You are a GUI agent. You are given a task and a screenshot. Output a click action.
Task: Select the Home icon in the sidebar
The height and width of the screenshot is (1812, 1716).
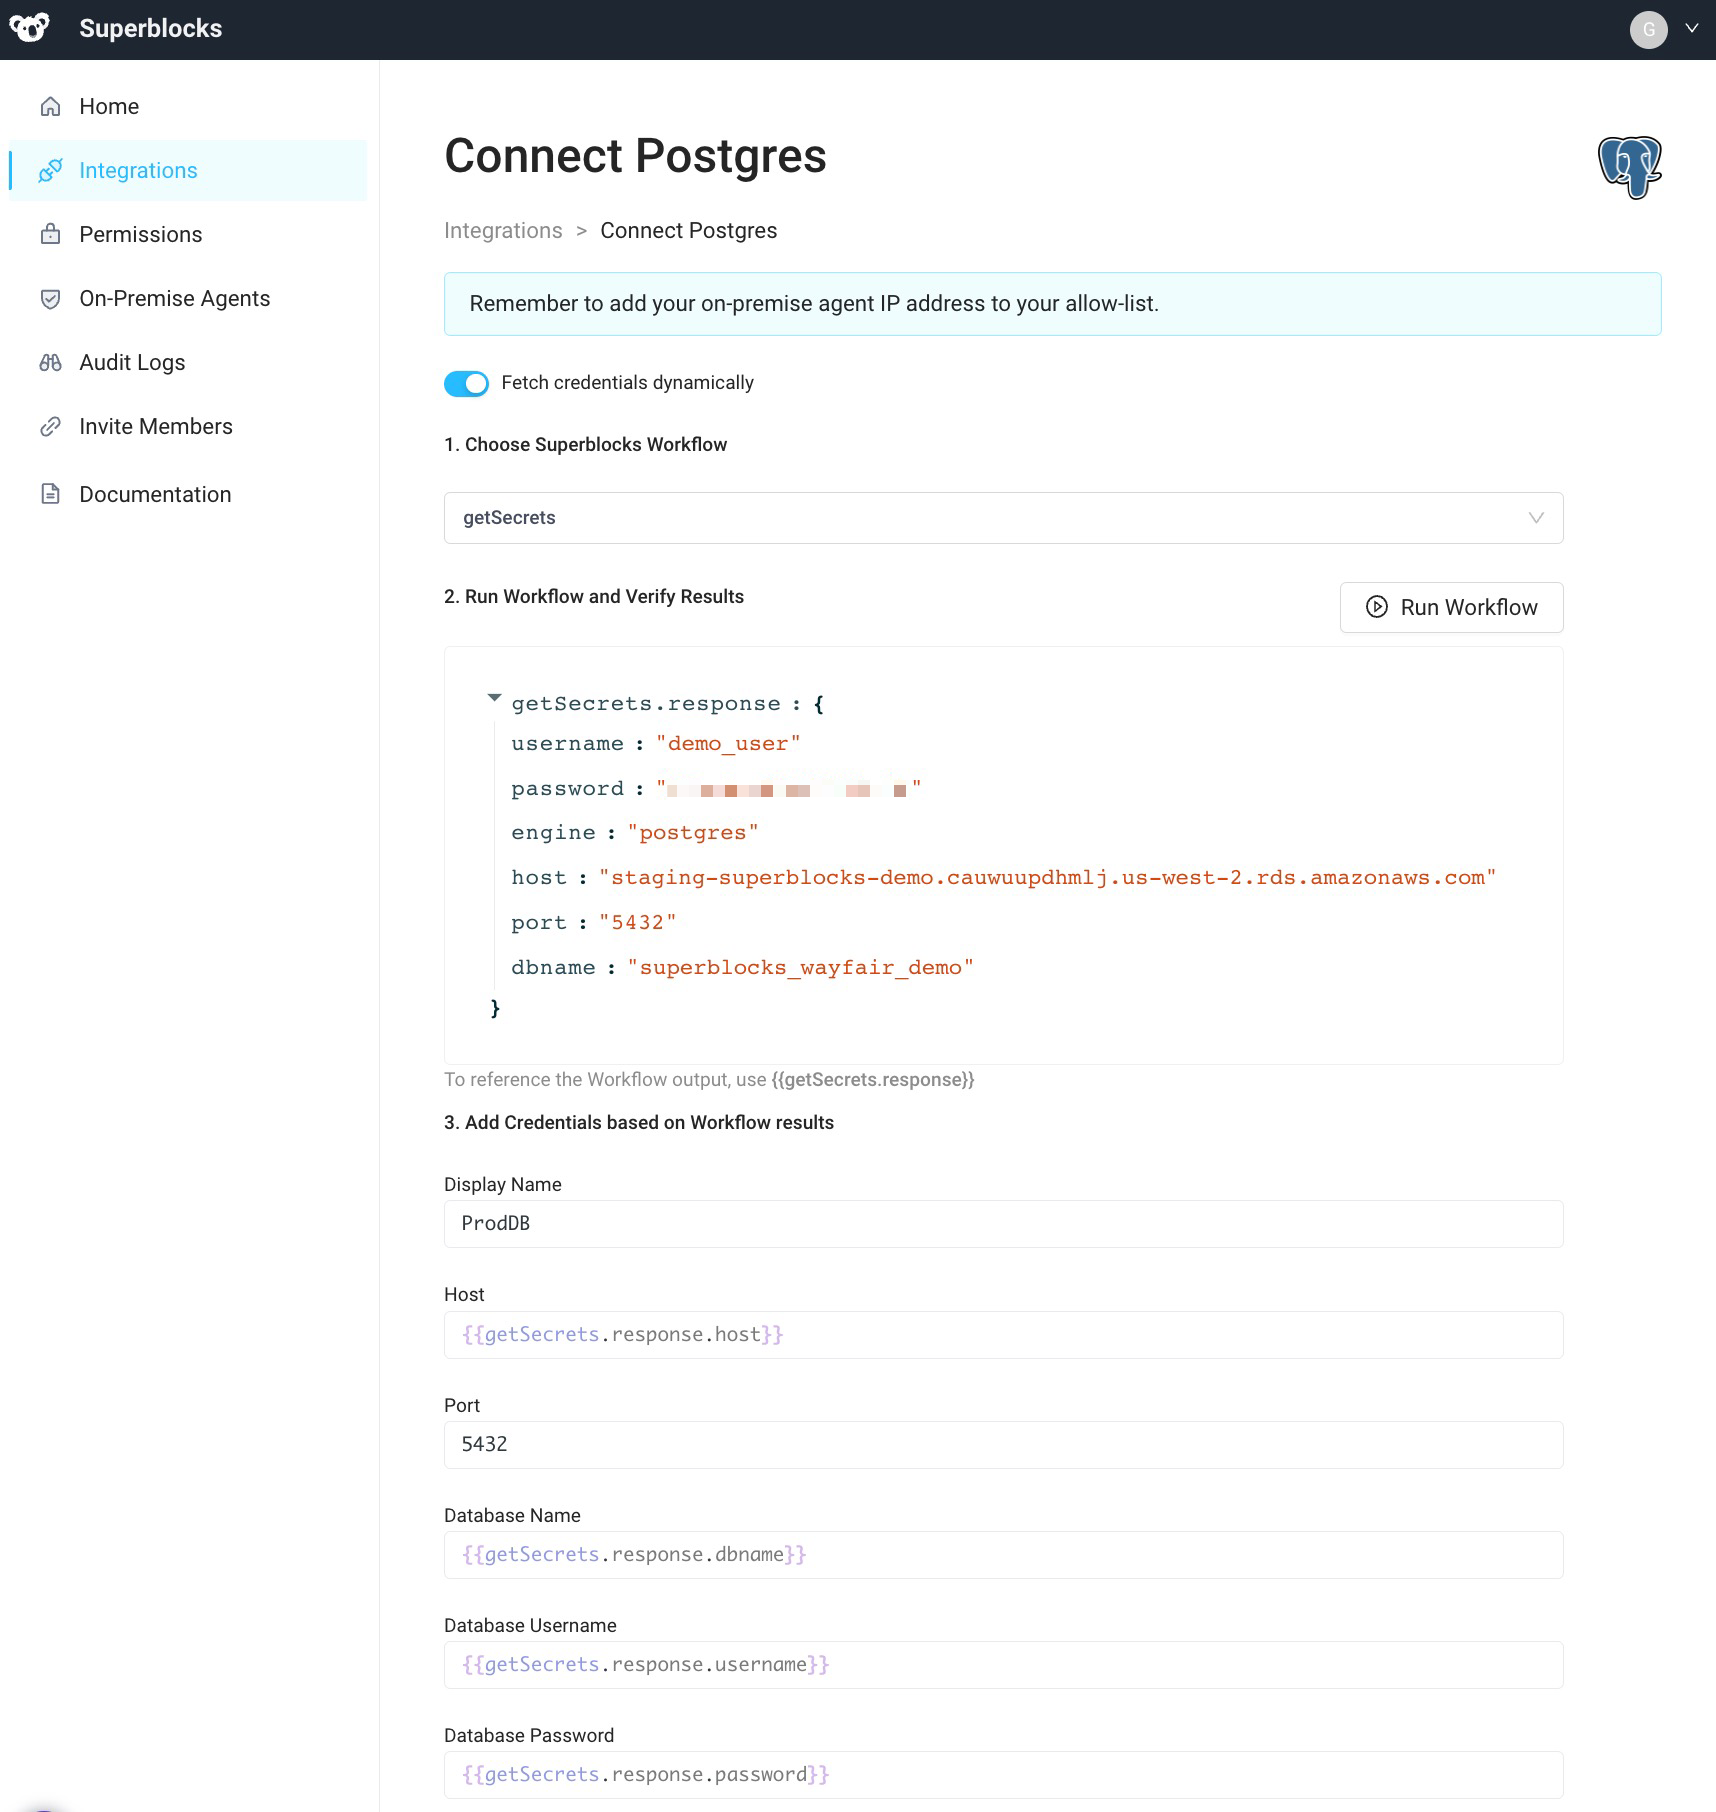pyautogui.click(x=51, y=106)
